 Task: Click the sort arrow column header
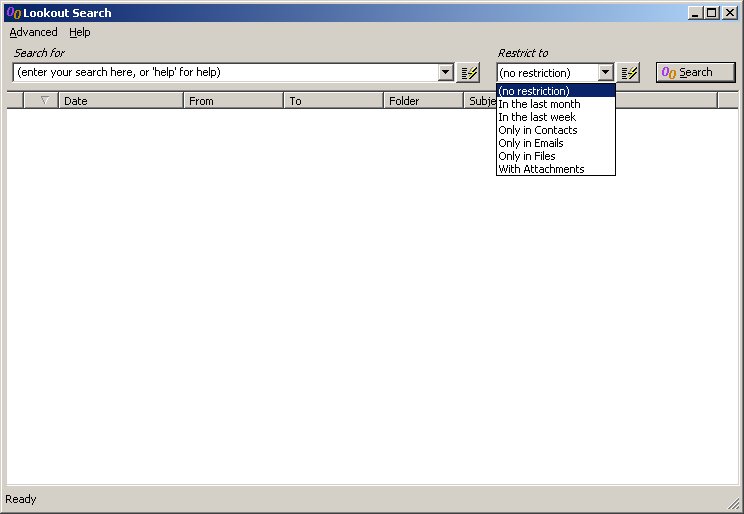coord(41,101)
